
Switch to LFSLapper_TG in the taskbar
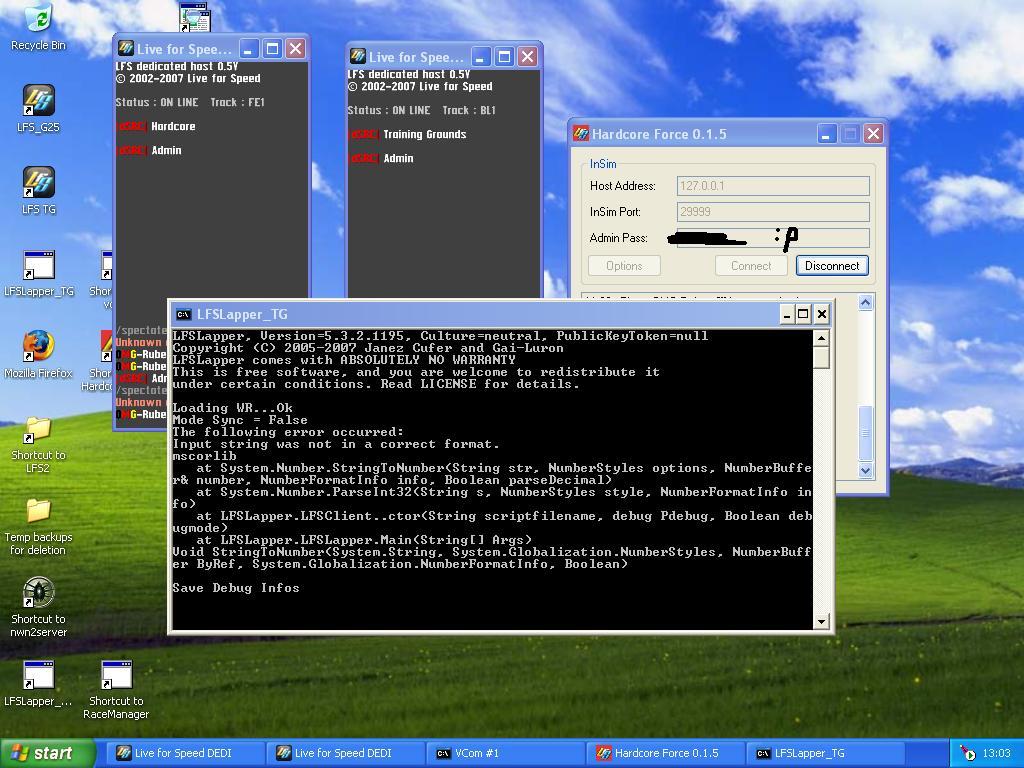[x=825, y=753]
